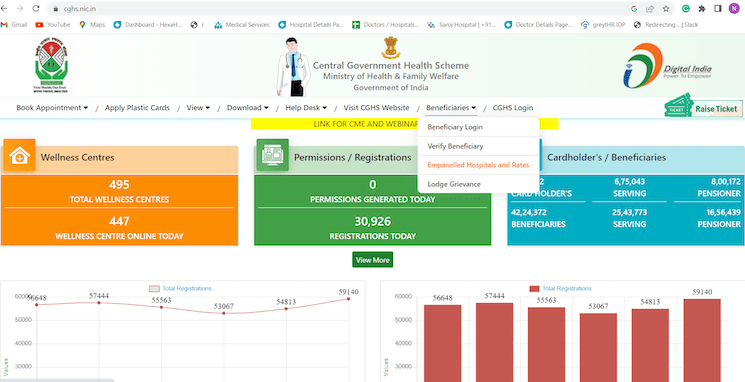Image resolution: width=745 pixels, height=382 pixels.
Task: Click the 6,75,043 Serving figure
Action: coord(630,181)
